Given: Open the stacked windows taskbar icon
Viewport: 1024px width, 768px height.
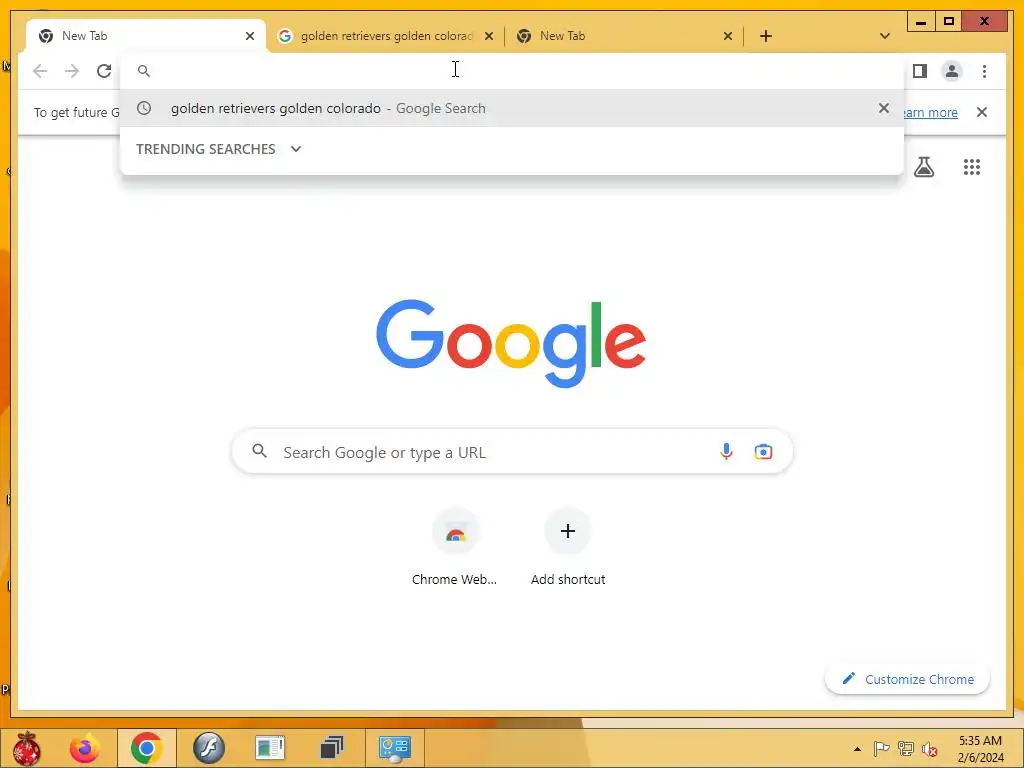Looking at the screenshot, I should (332, 748).
